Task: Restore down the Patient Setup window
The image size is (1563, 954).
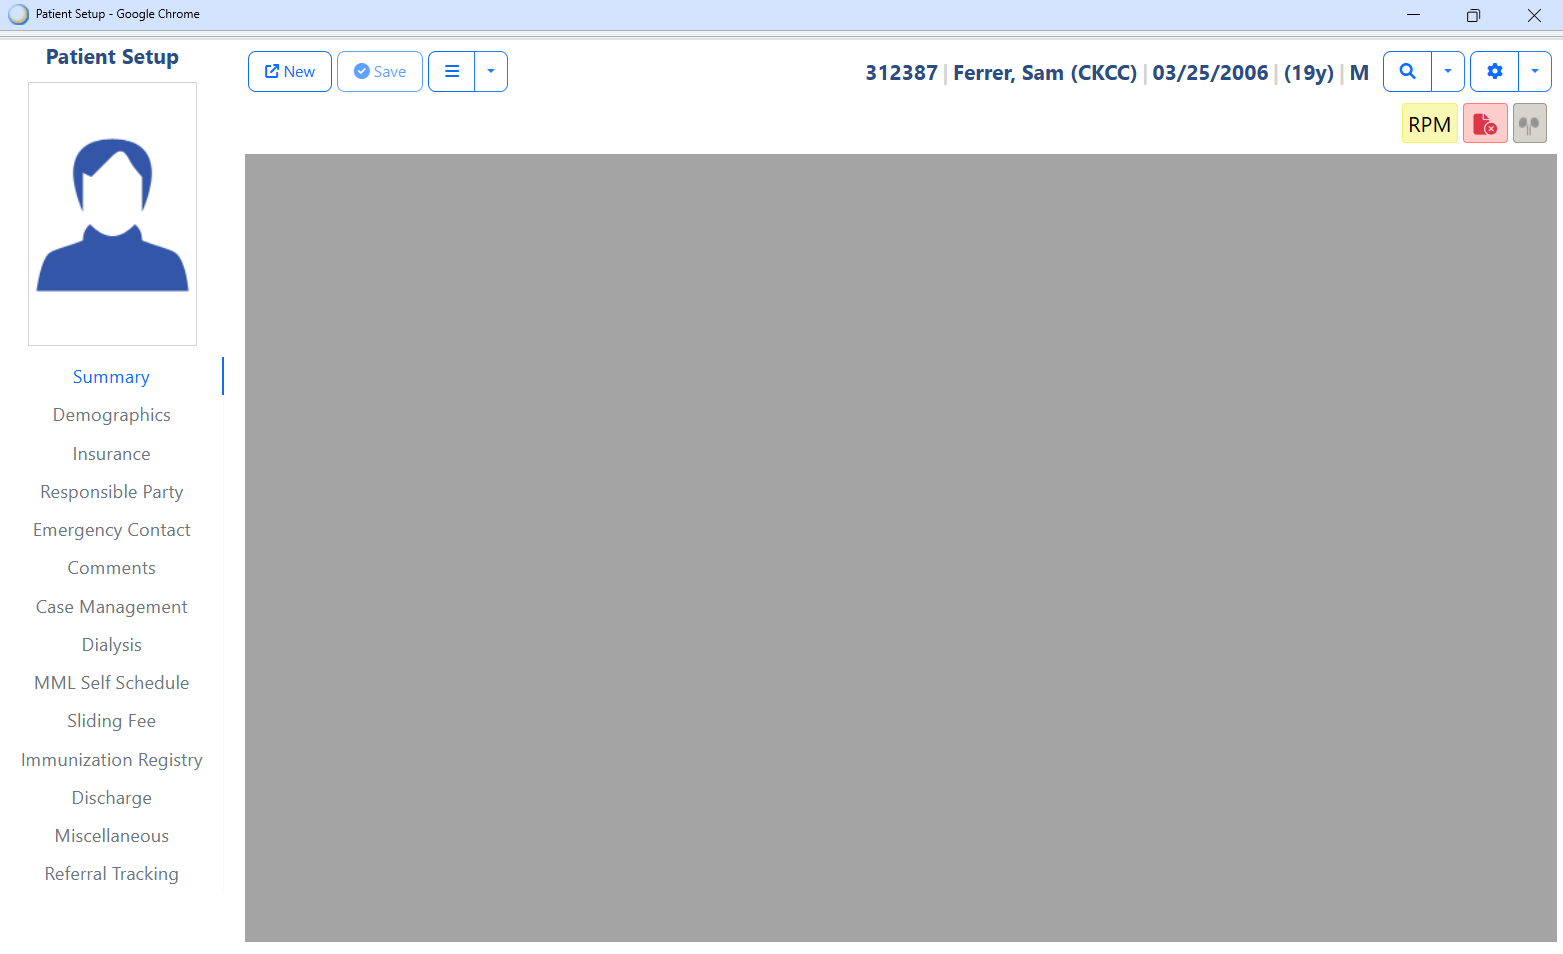Action: (x=1473, y=15)
